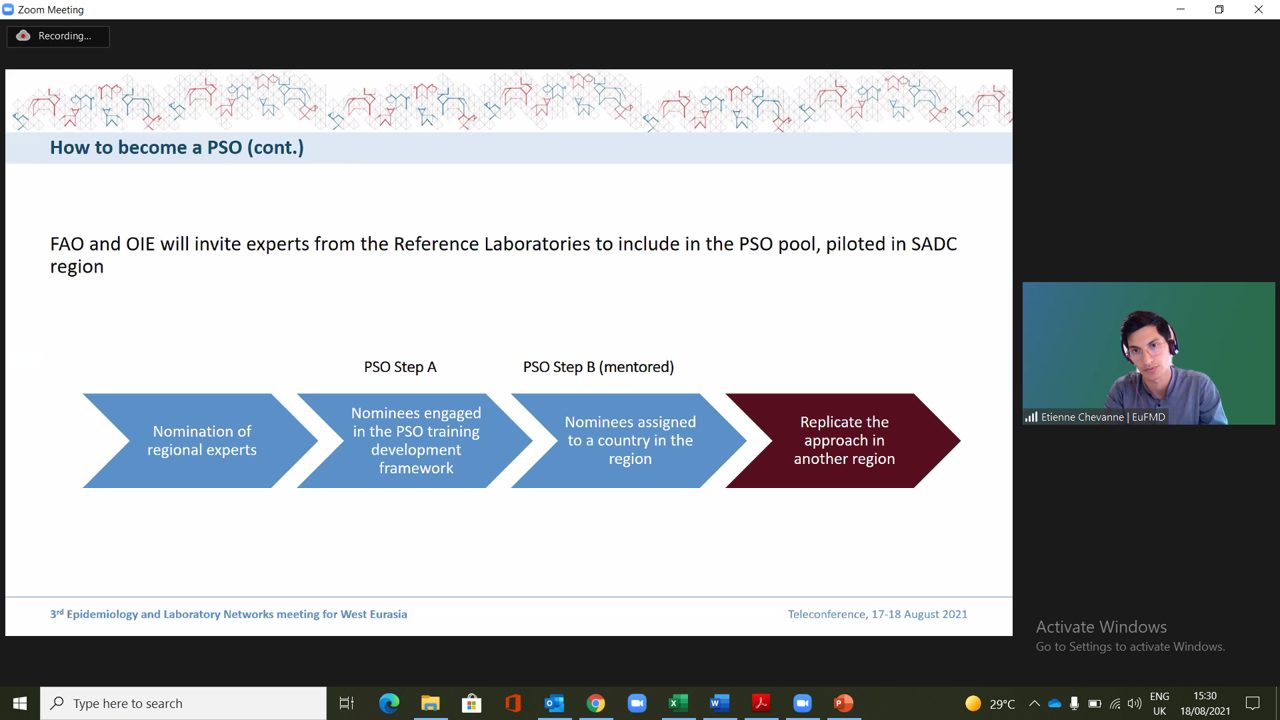The height and width of the screenshot is (720, 1280).
Task: Open Task View on the taskbar
Action: click(347, 703)
